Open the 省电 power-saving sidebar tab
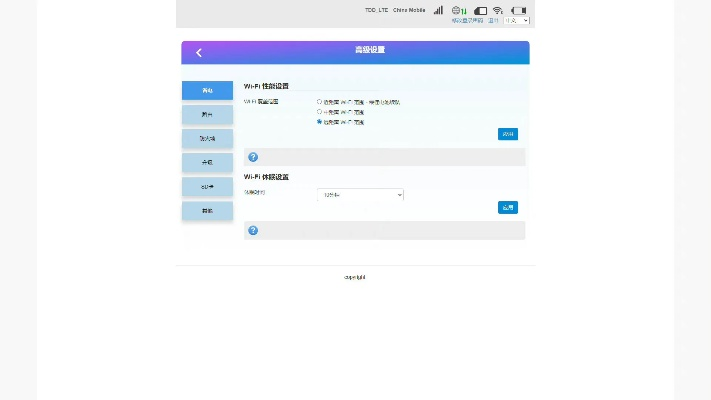 (207, 90)
